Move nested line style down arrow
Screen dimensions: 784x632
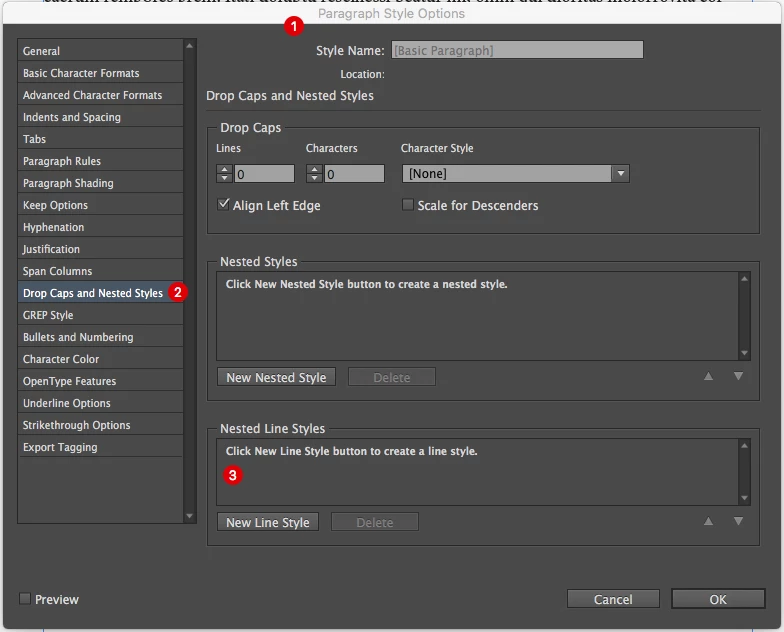tap(738, 521)
